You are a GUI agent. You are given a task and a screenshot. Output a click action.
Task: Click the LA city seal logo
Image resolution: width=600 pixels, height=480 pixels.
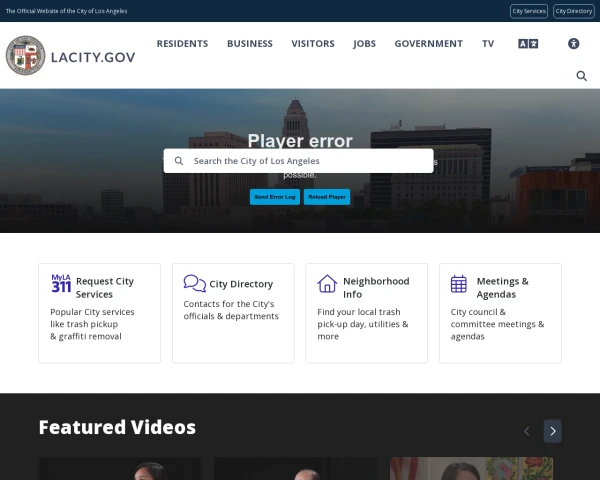tap(25, 56)
